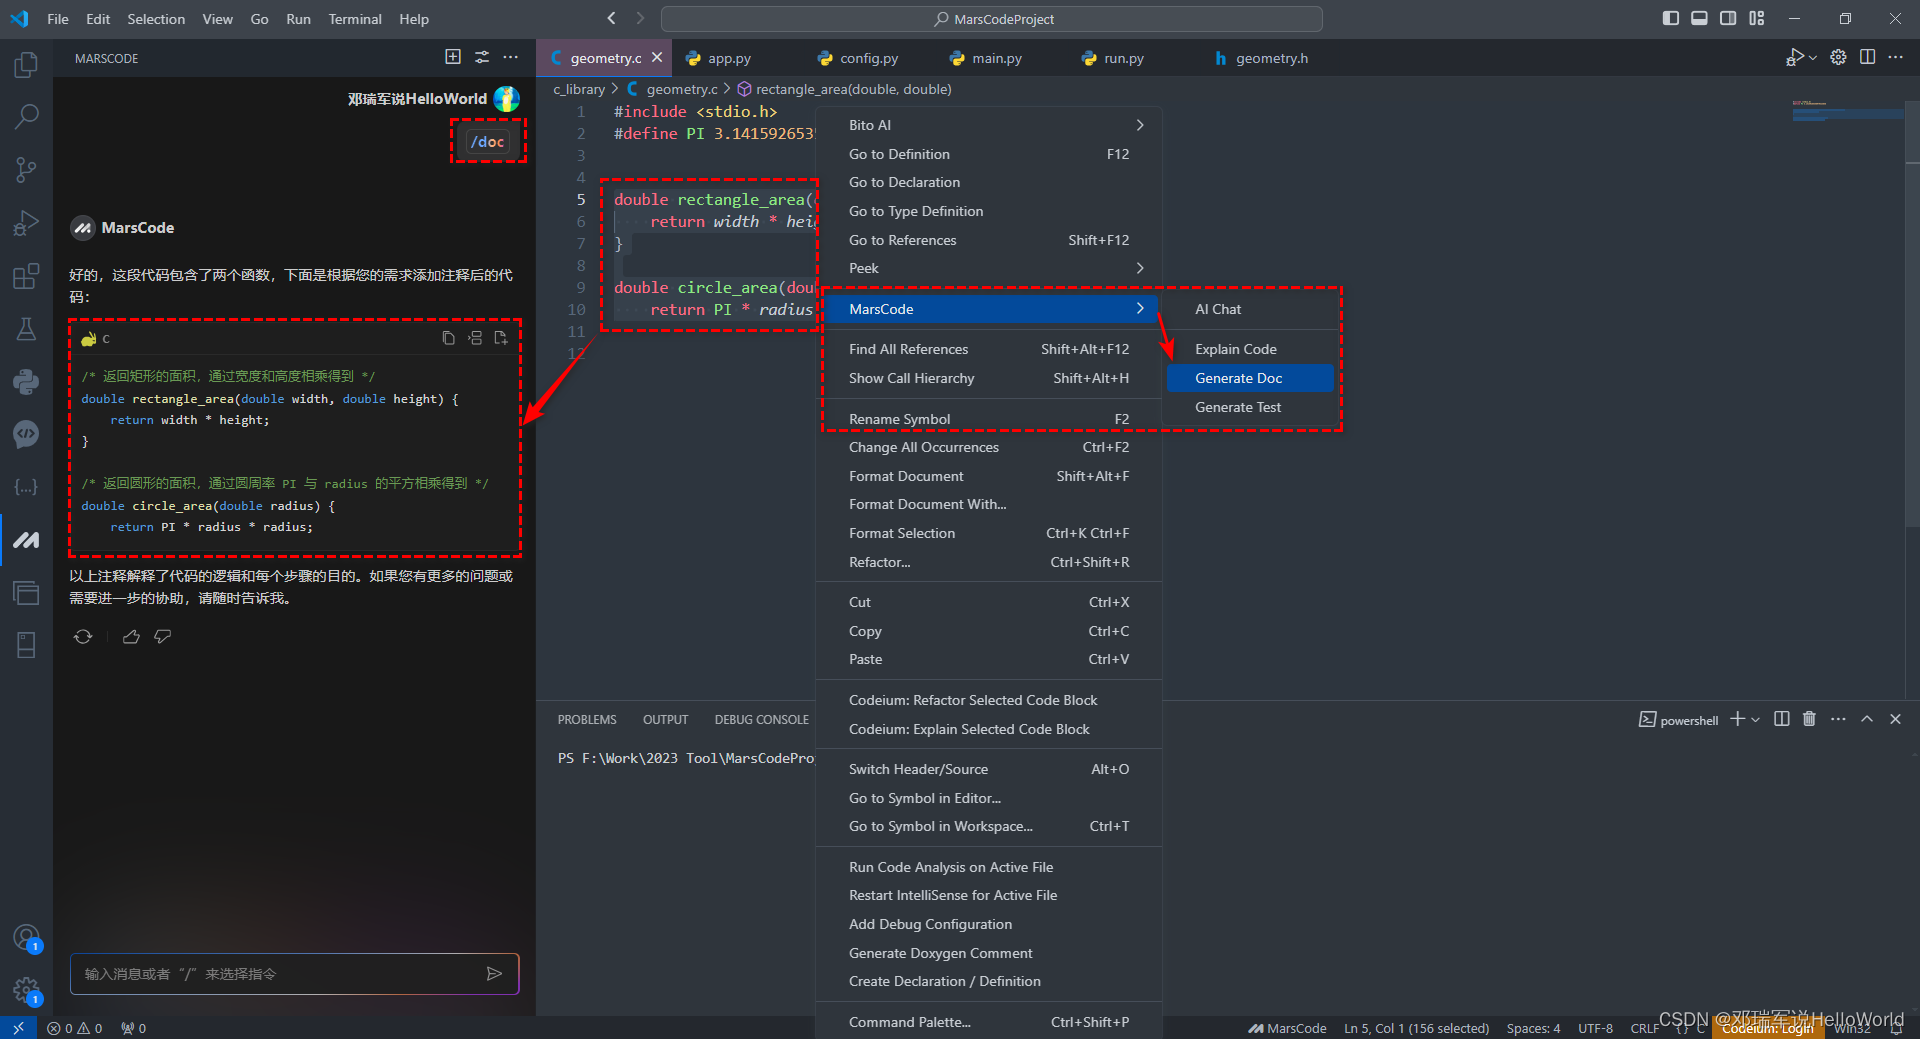Viewport: 1920px width, 1039px height.
Task: Copy the generated code block
Action: [x=448, y=338]
